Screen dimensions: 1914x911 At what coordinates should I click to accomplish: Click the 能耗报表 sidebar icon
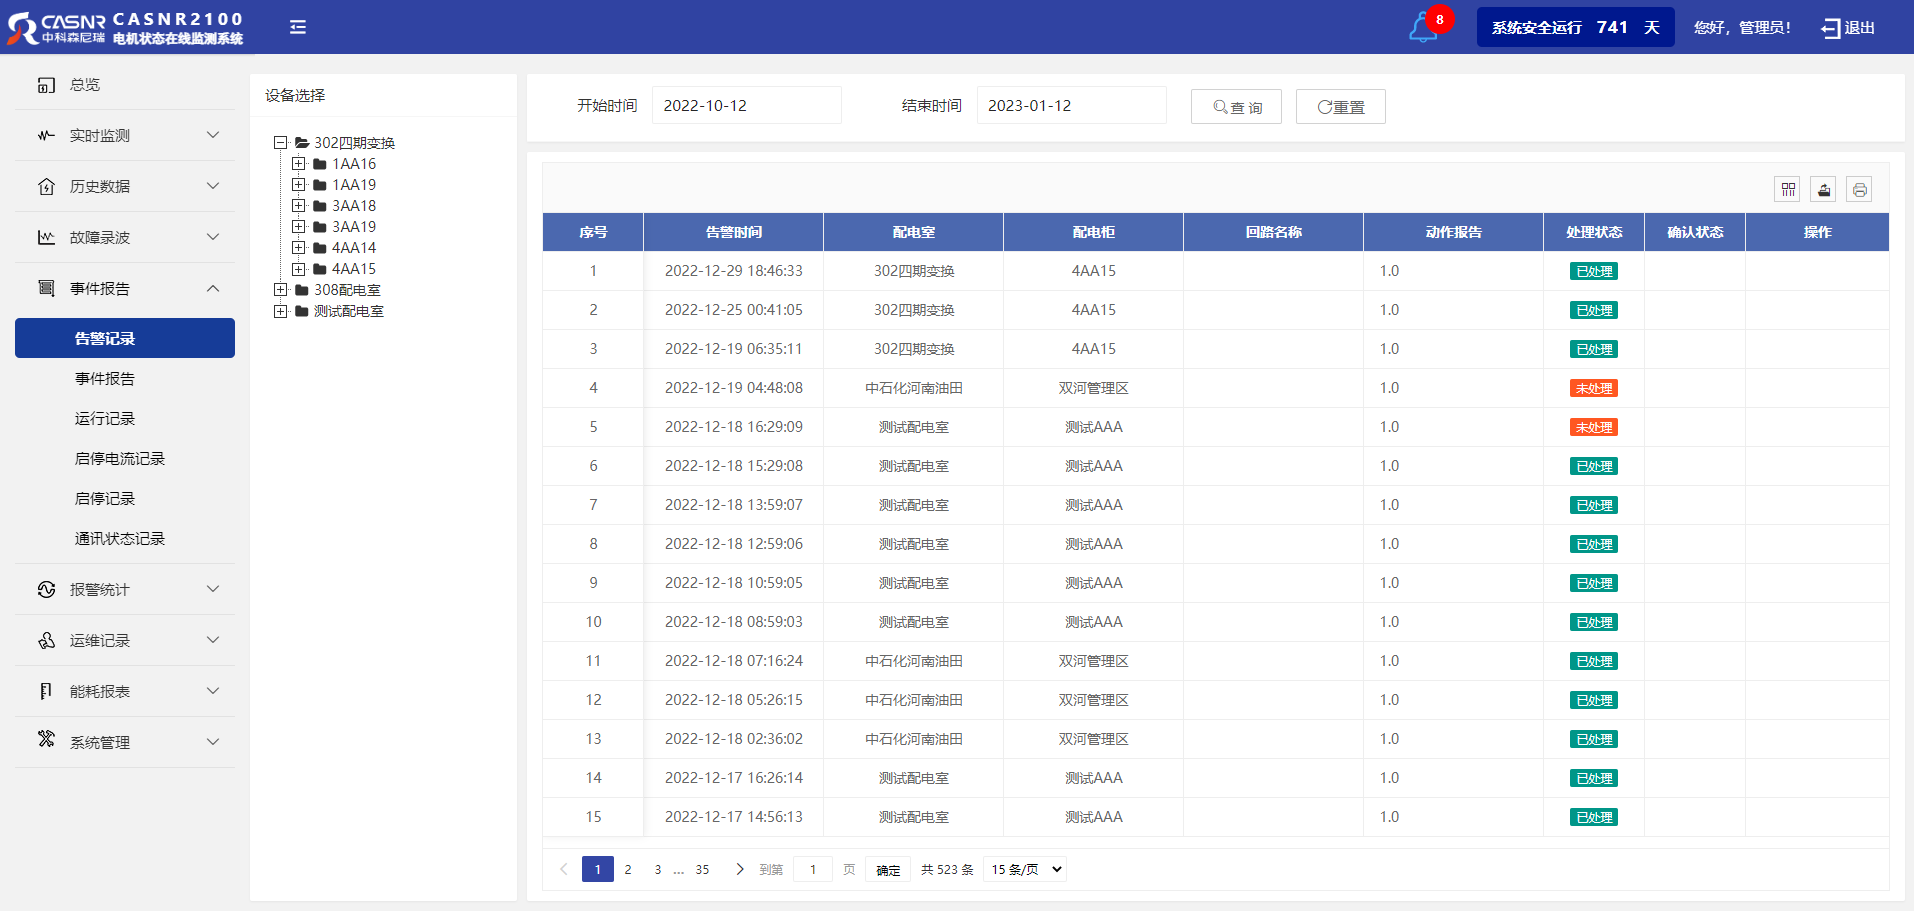[46, 691]
